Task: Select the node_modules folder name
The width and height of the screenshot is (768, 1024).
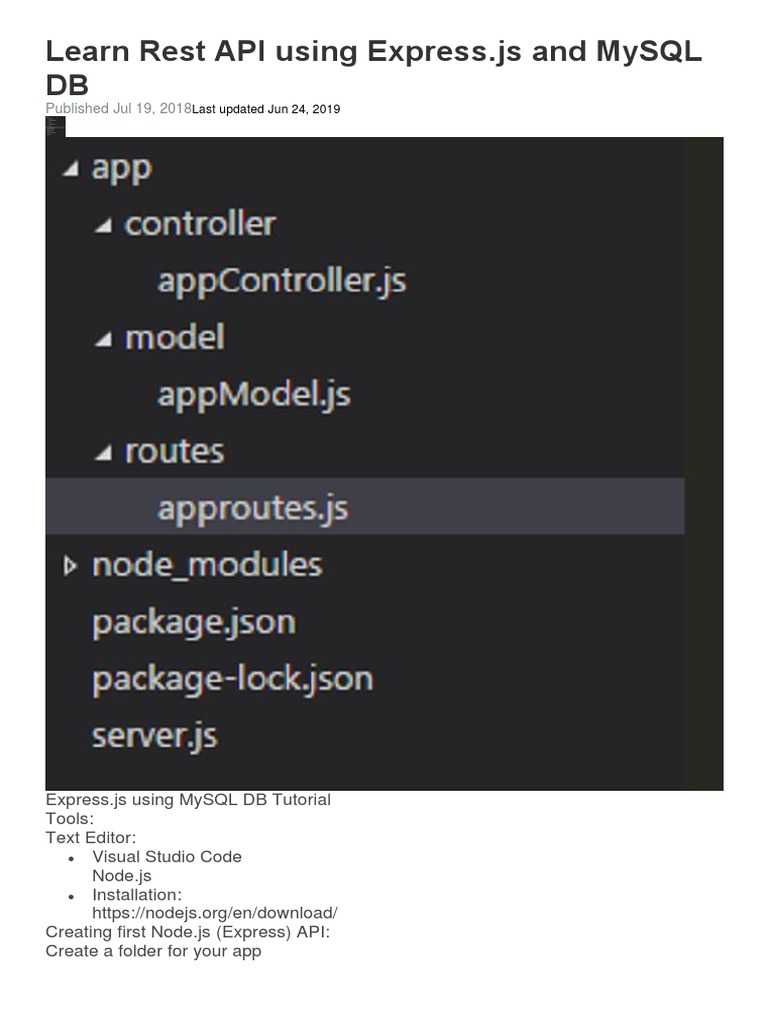Action: tap(206, 566)
